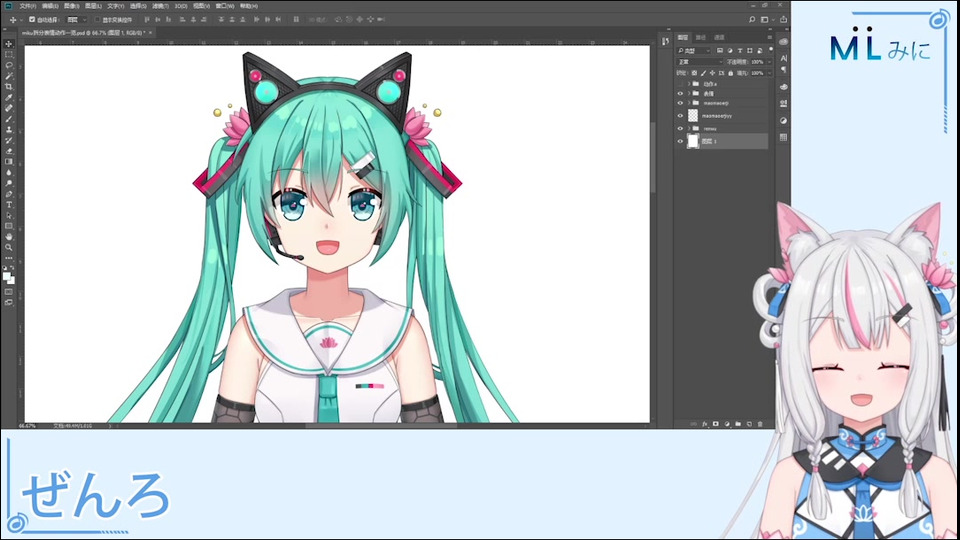The width and height of the screenshot is (960, 540).
Task: Filter layers by shape layer icon
Action: coord(749,50)
